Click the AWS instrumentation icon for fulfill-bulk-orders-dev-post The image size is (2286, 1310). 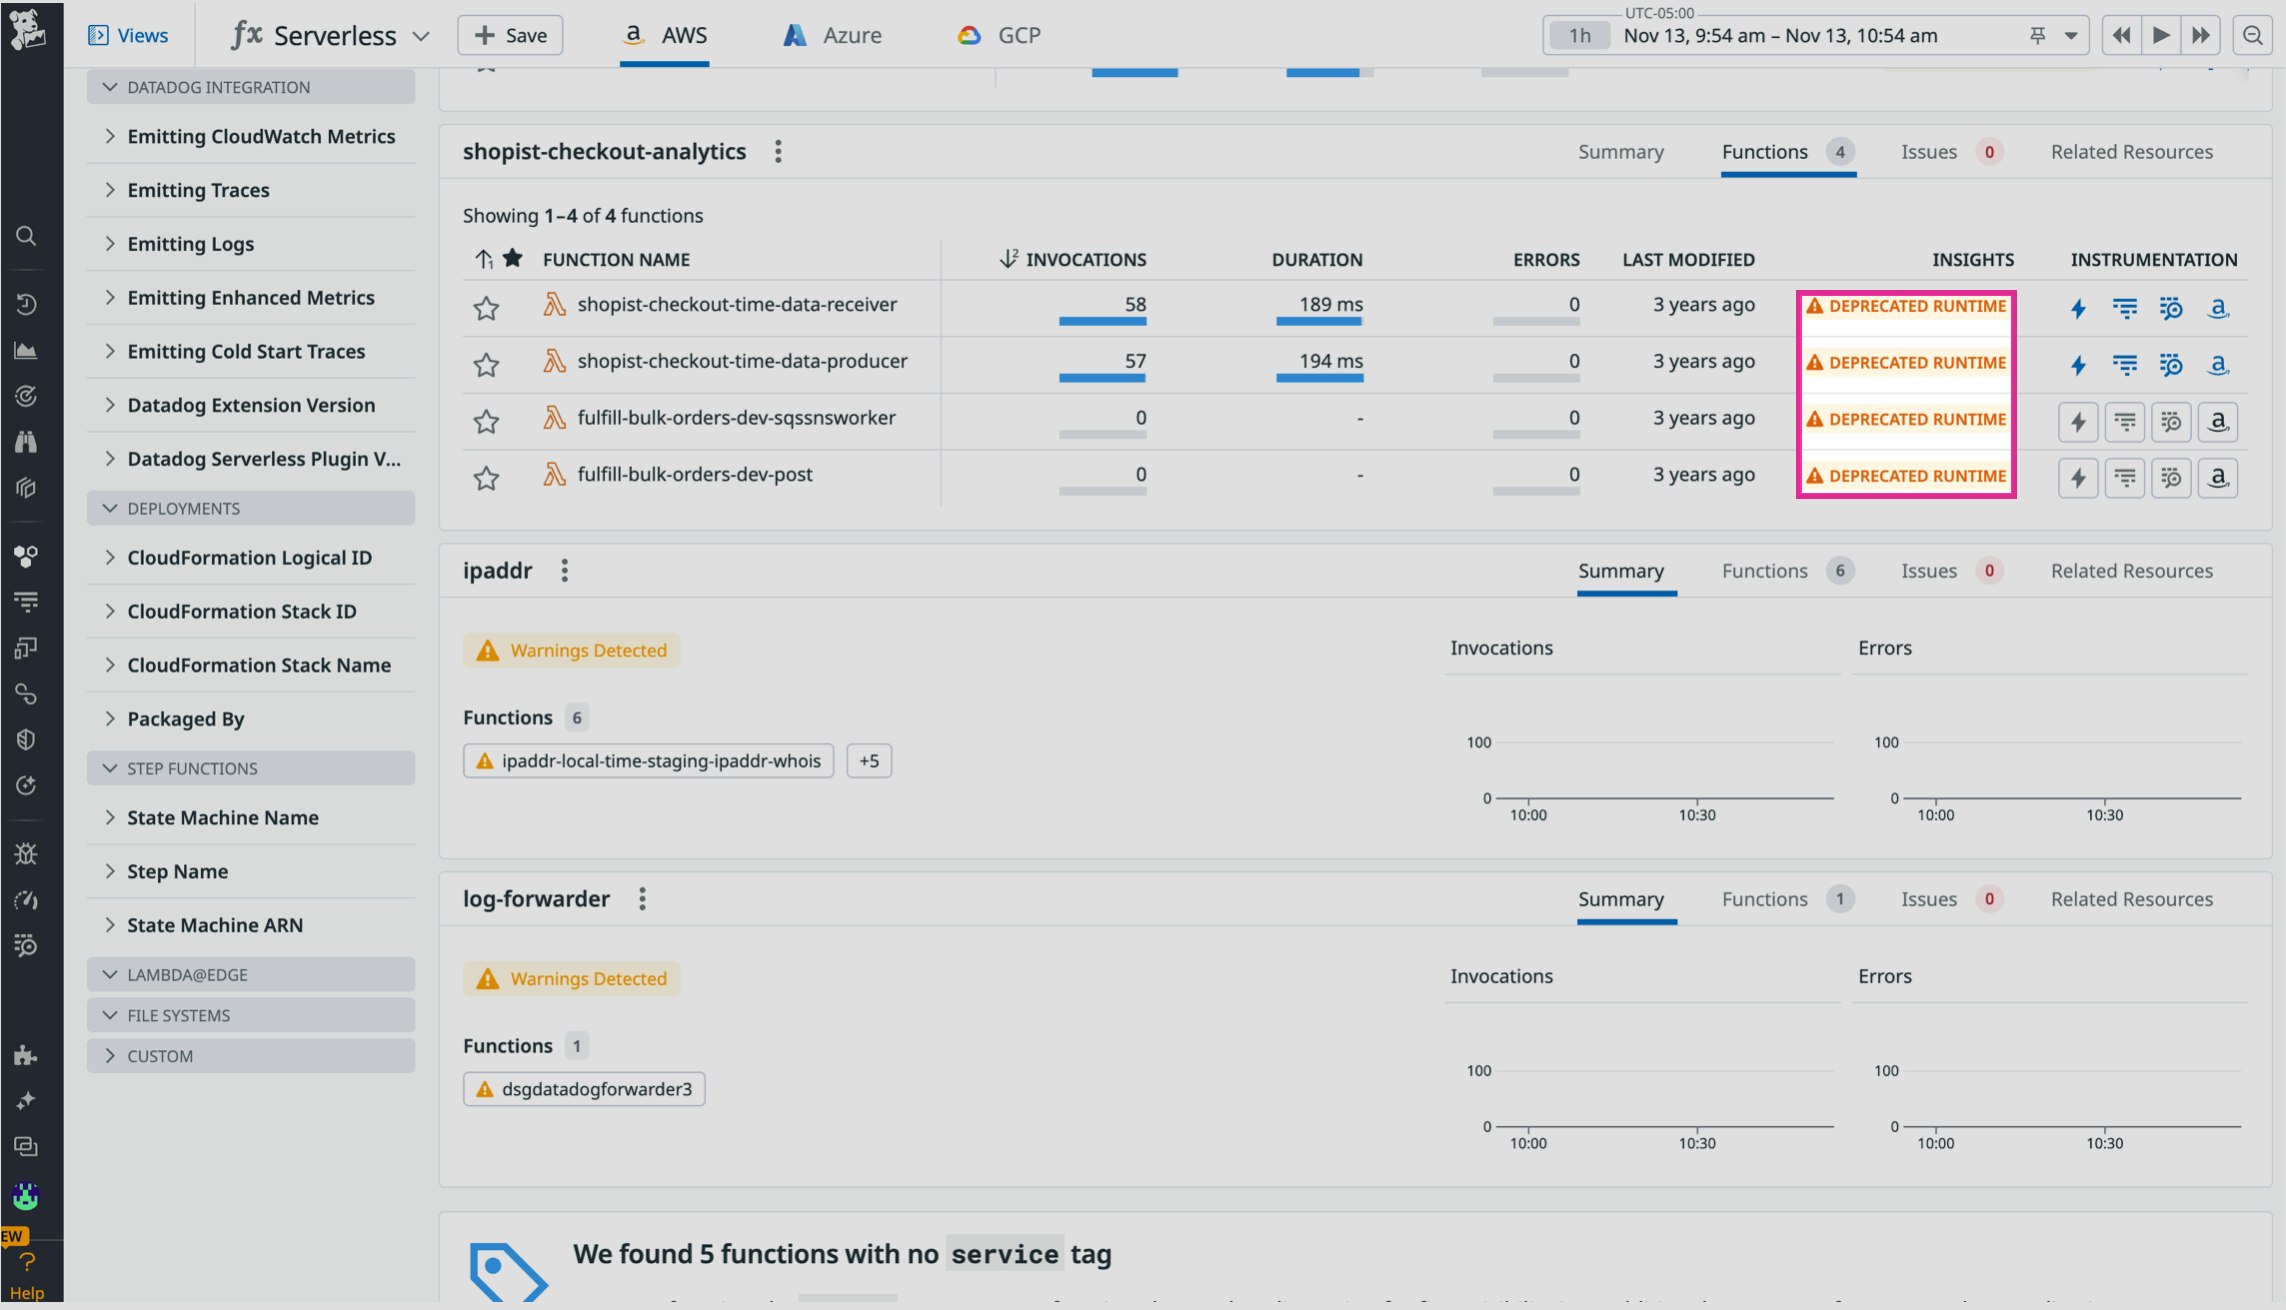(x=2217, y=478)
